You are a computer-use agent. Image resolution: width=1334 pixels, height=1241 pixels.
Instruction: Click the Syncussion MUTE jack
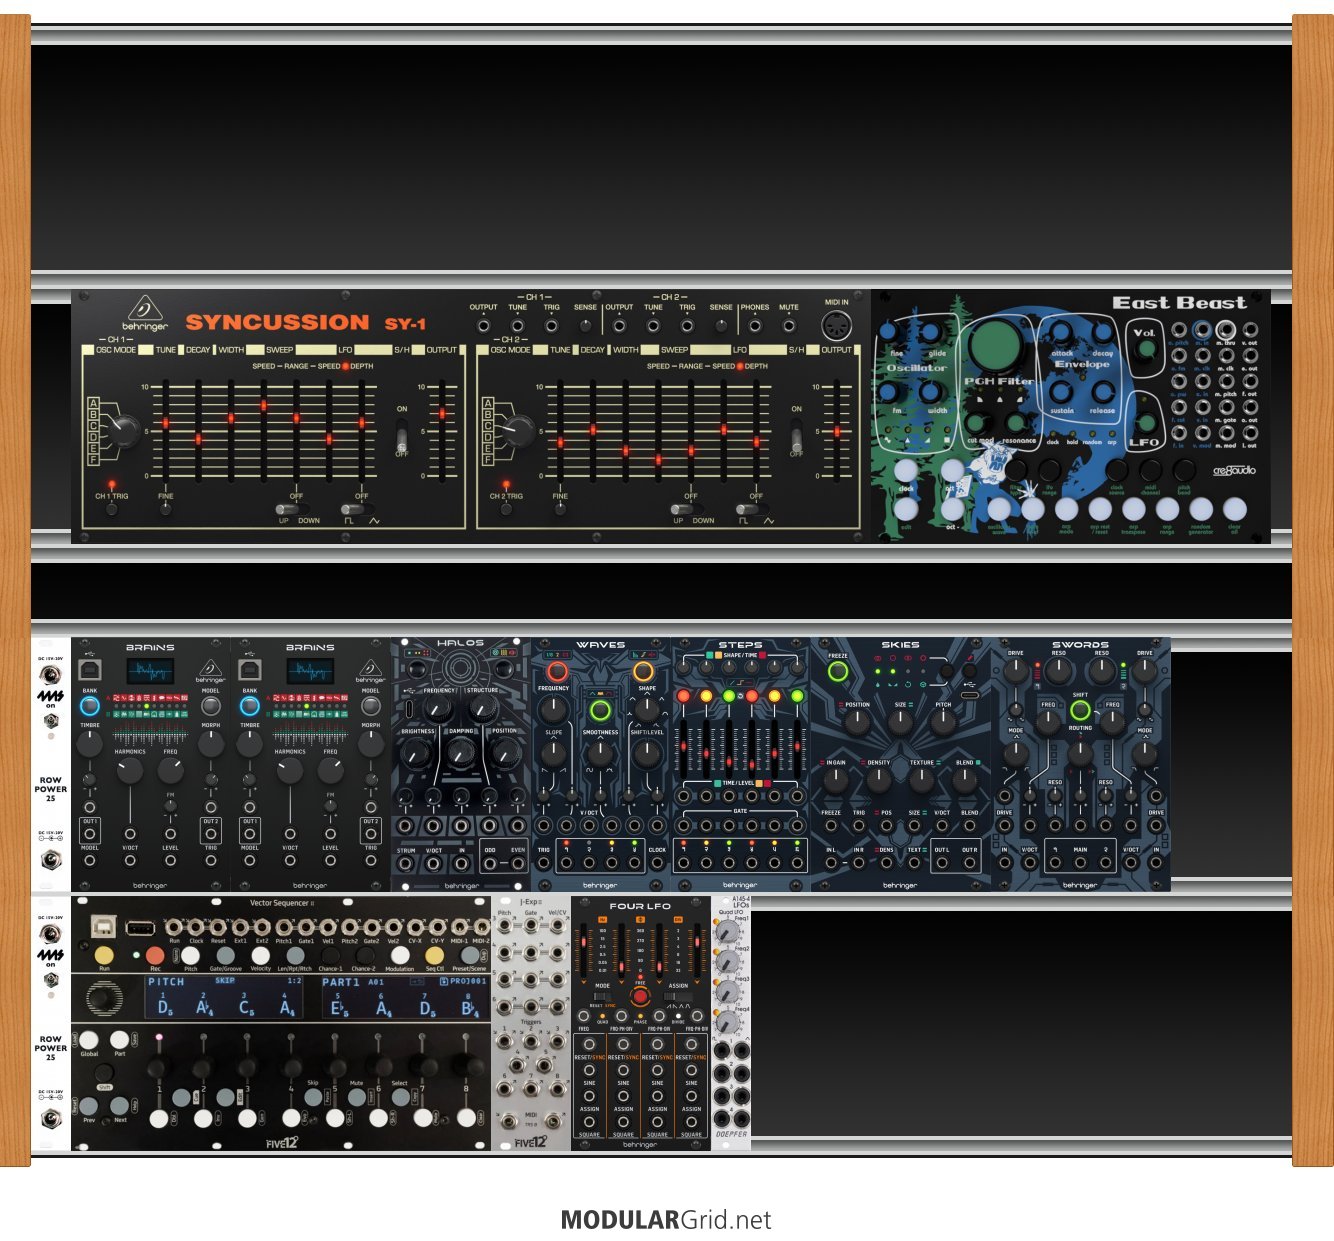tap(789, 326)
